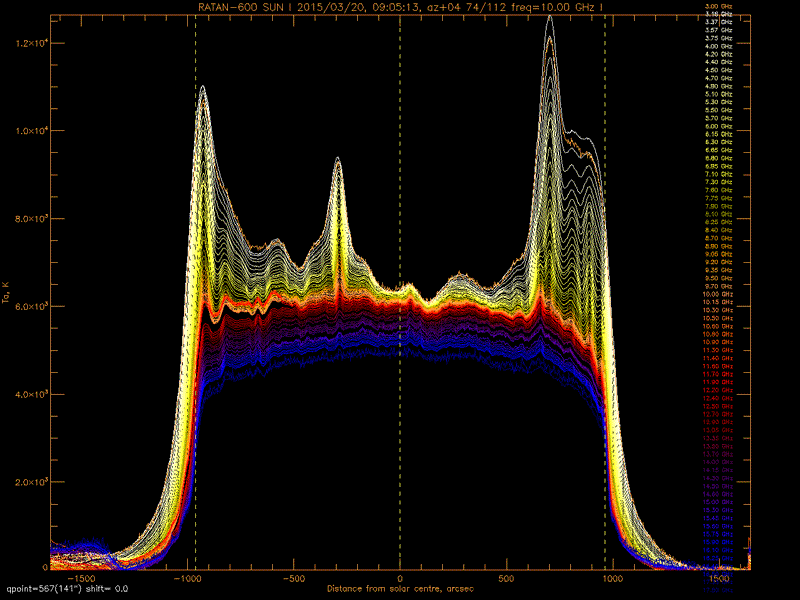Click the tallest peak near 700 arcsec
Image resolution: width=800 pixels, height=600 pixels.
click(549, 18)
